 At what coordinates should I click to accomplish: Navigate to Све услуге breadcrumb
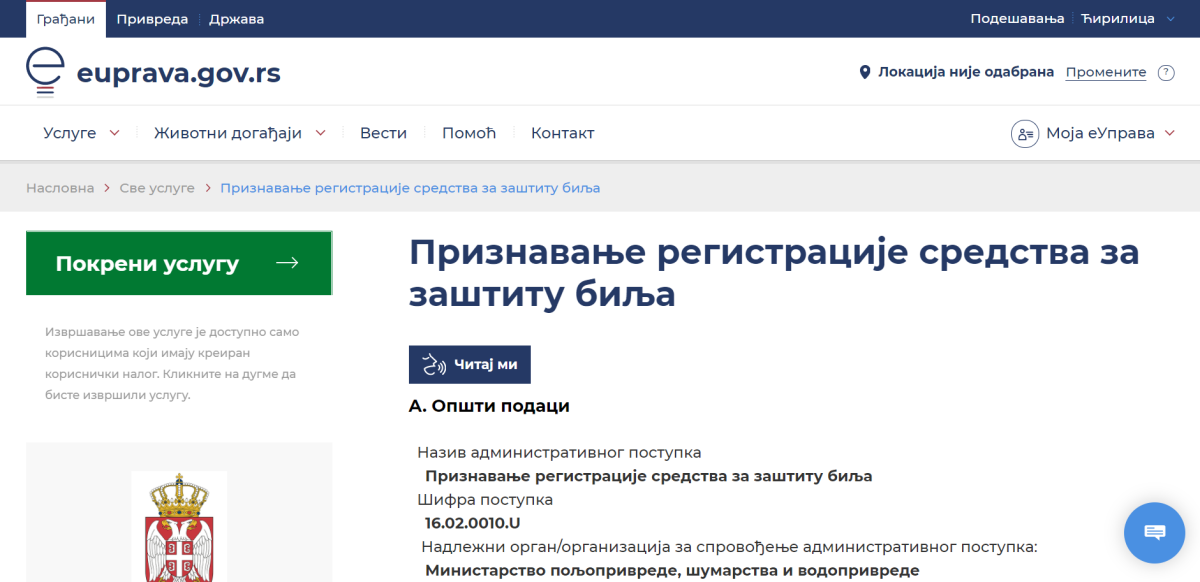(x=157, y=188)
